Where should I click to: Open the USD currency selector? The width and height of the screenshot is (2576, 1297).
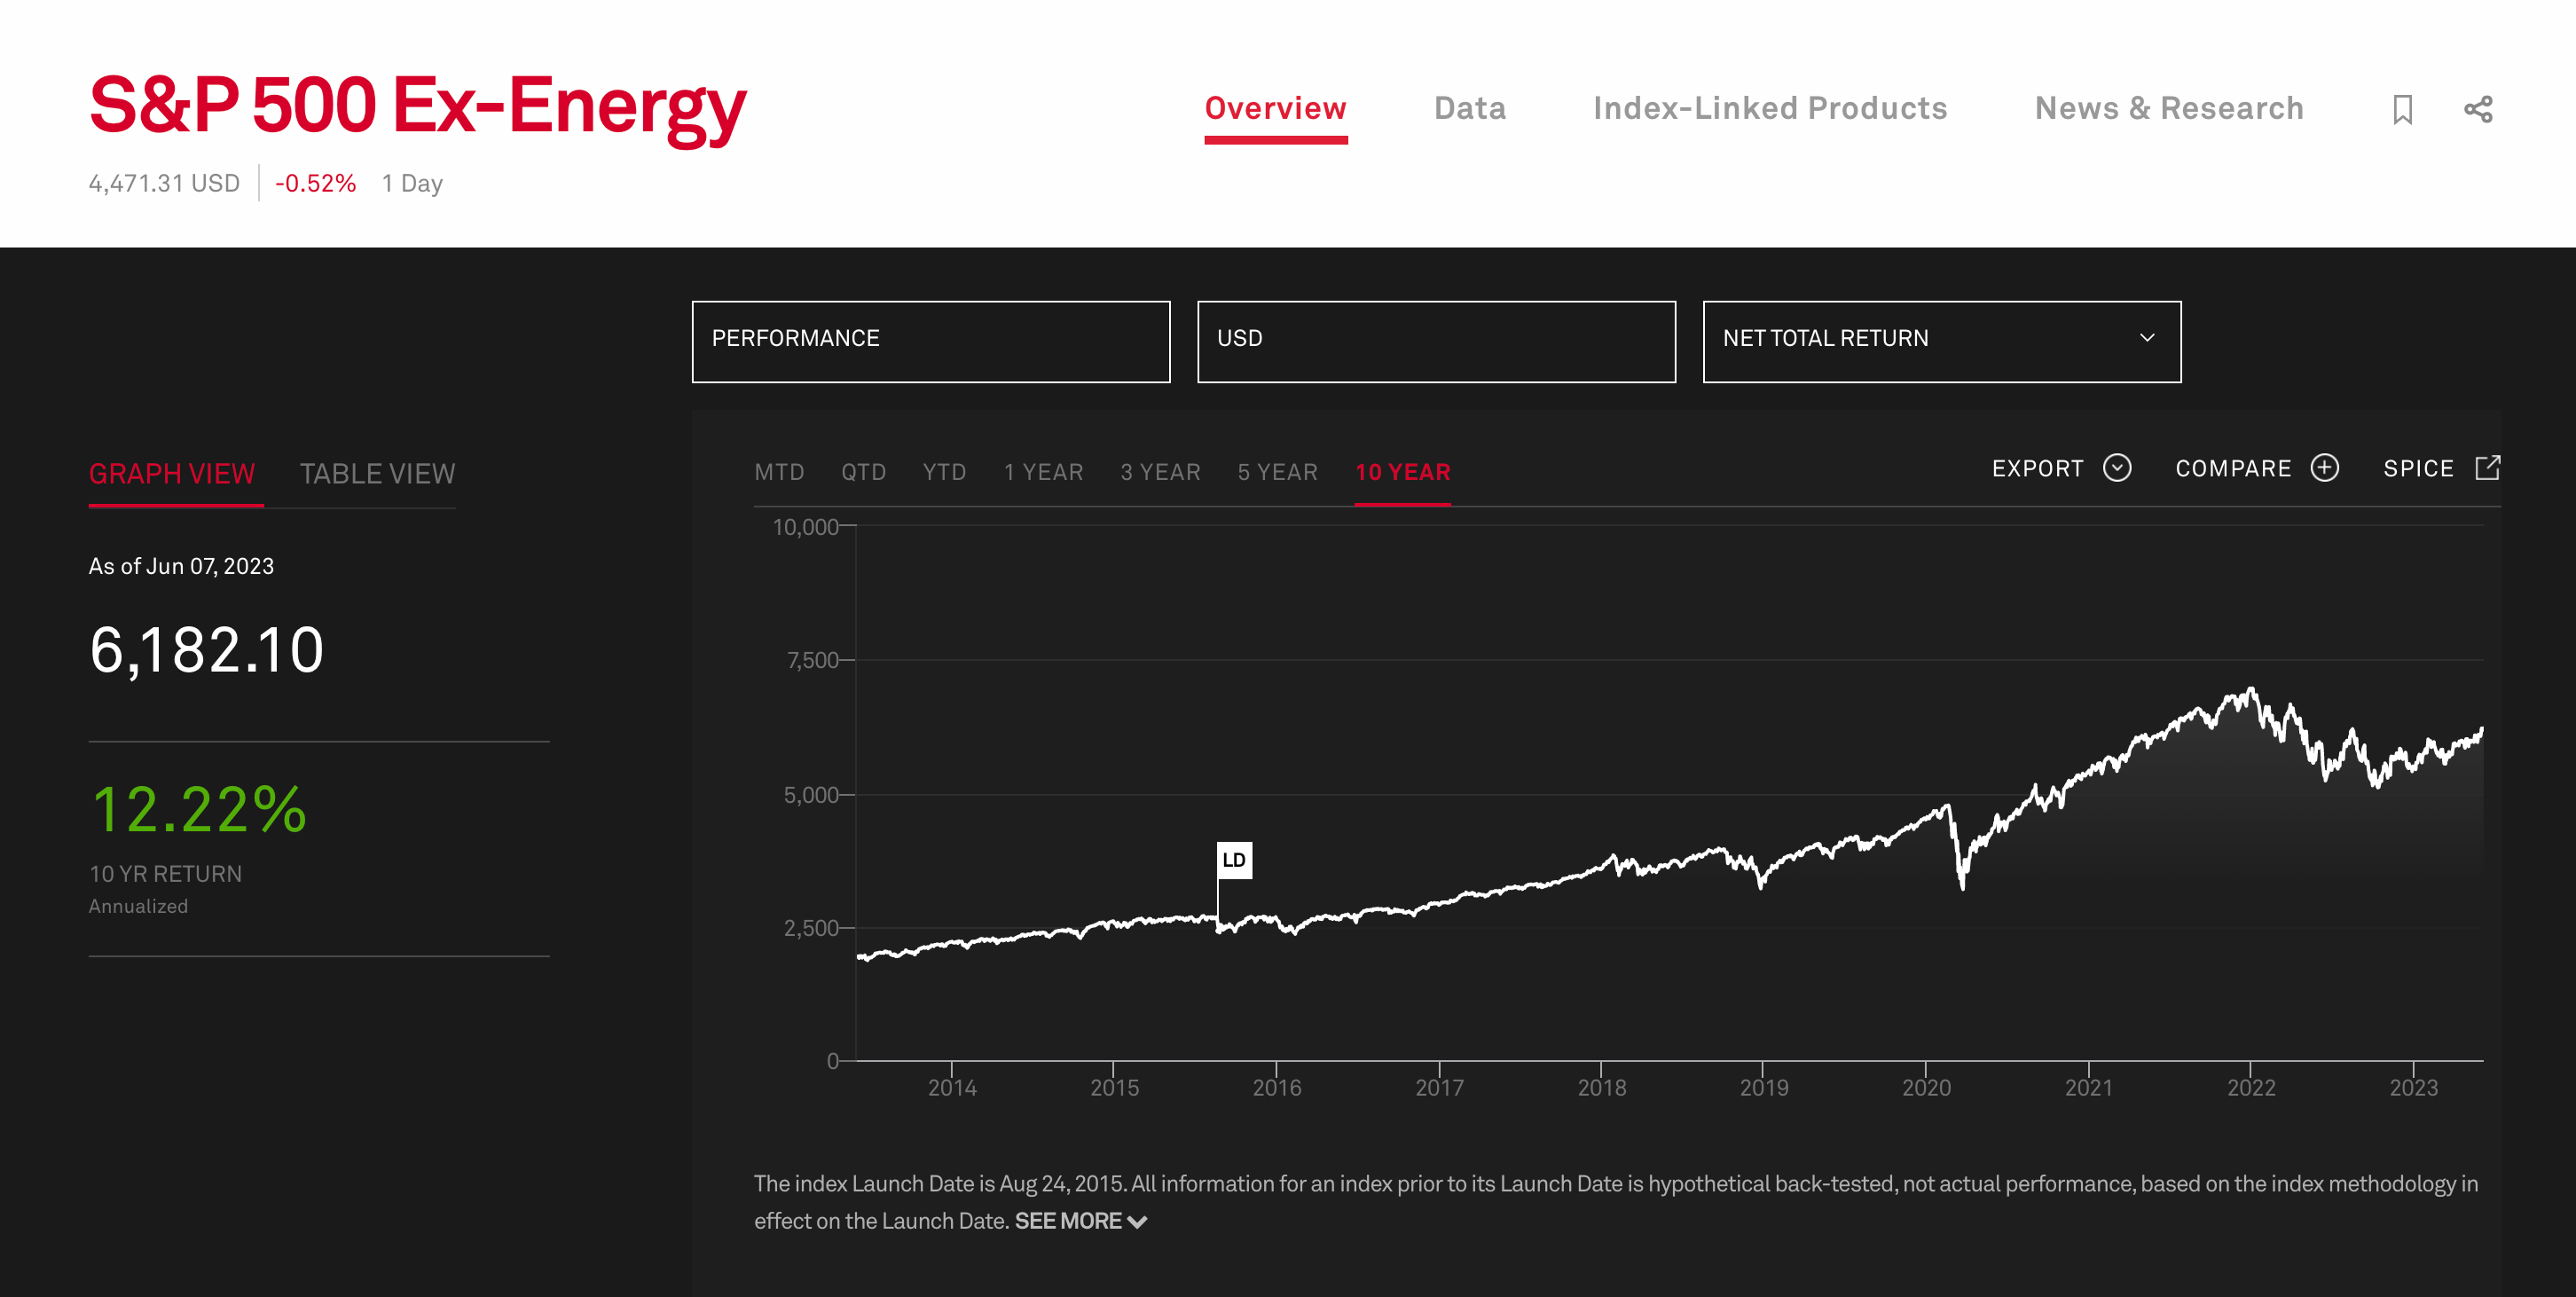pyautogui.click(x=1436, y=342)
